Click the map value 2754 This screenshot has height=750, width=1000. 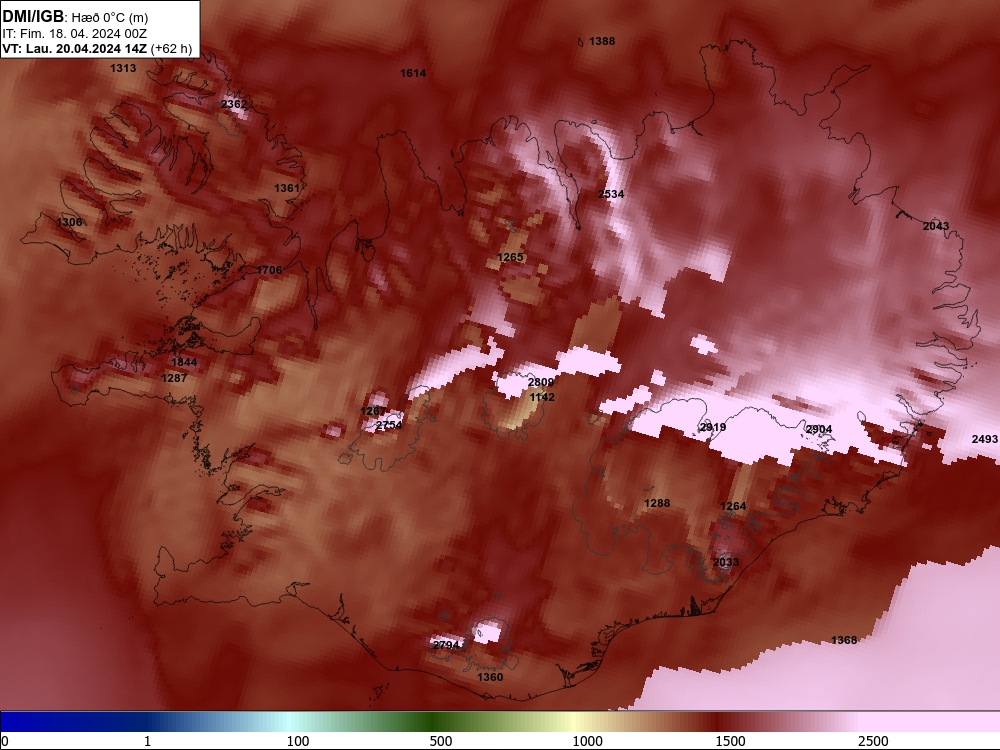pos(389,425)
